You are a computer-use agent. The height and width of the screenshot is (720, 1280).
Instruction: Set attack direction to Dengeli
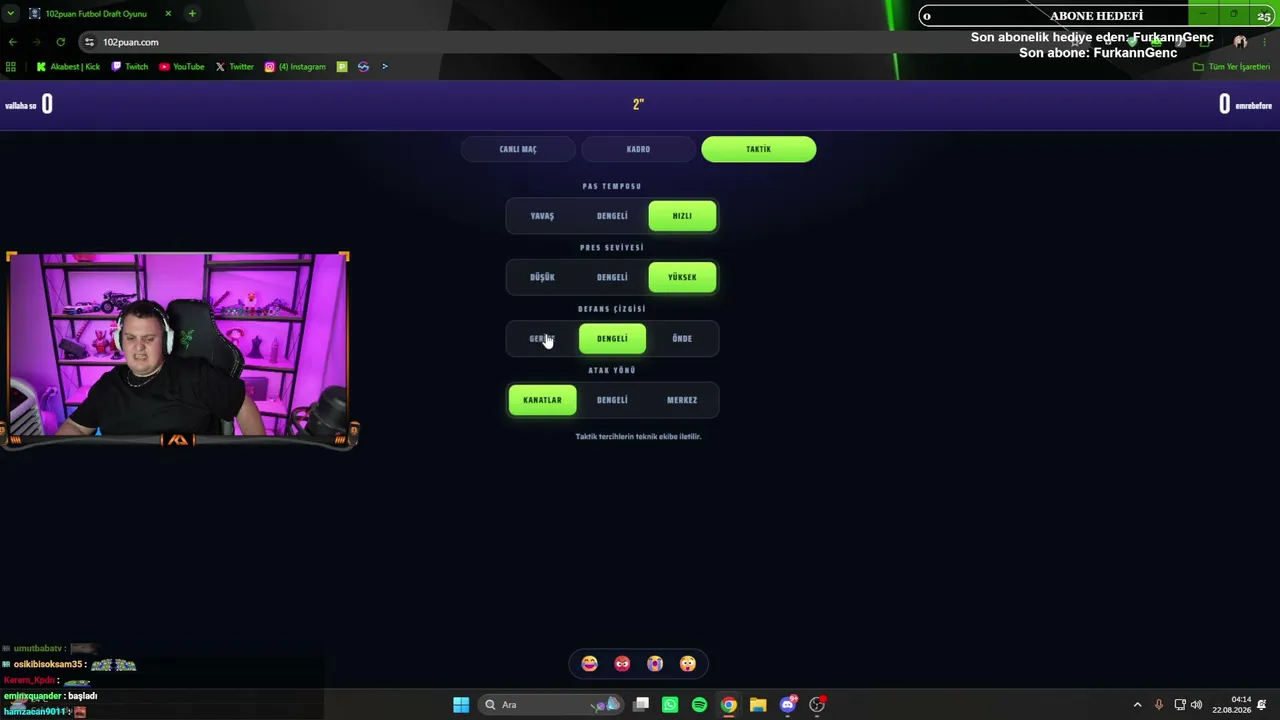click(612, 400)
